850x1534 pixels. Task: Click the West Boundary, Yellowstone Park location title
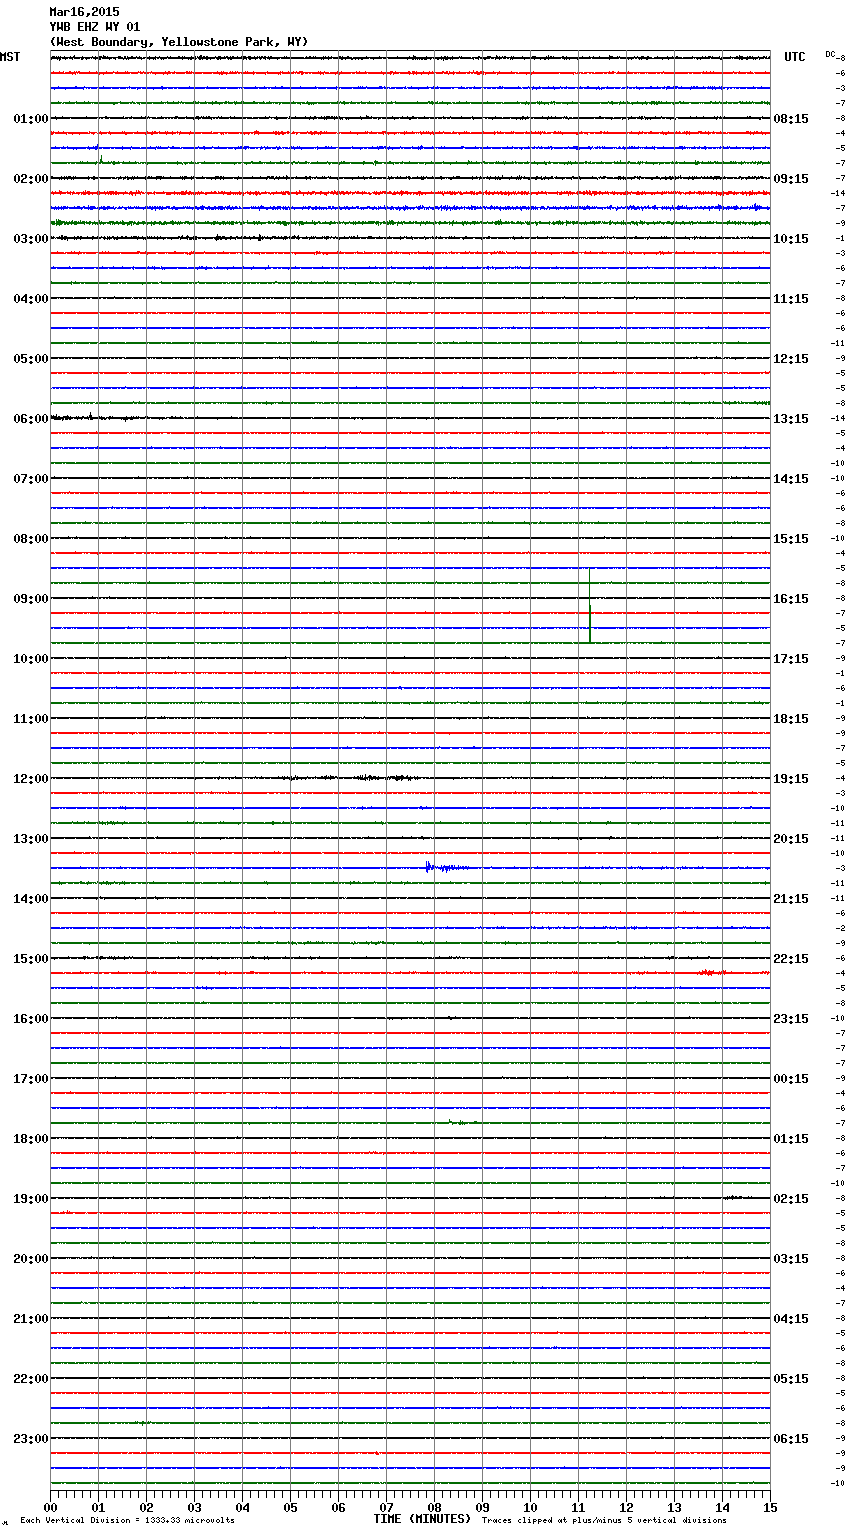(x=179, y=42)
